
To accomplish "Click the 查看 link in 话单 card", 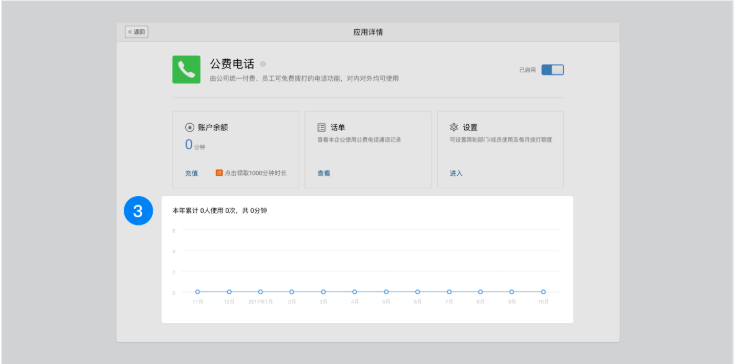I will click(323, 173).
